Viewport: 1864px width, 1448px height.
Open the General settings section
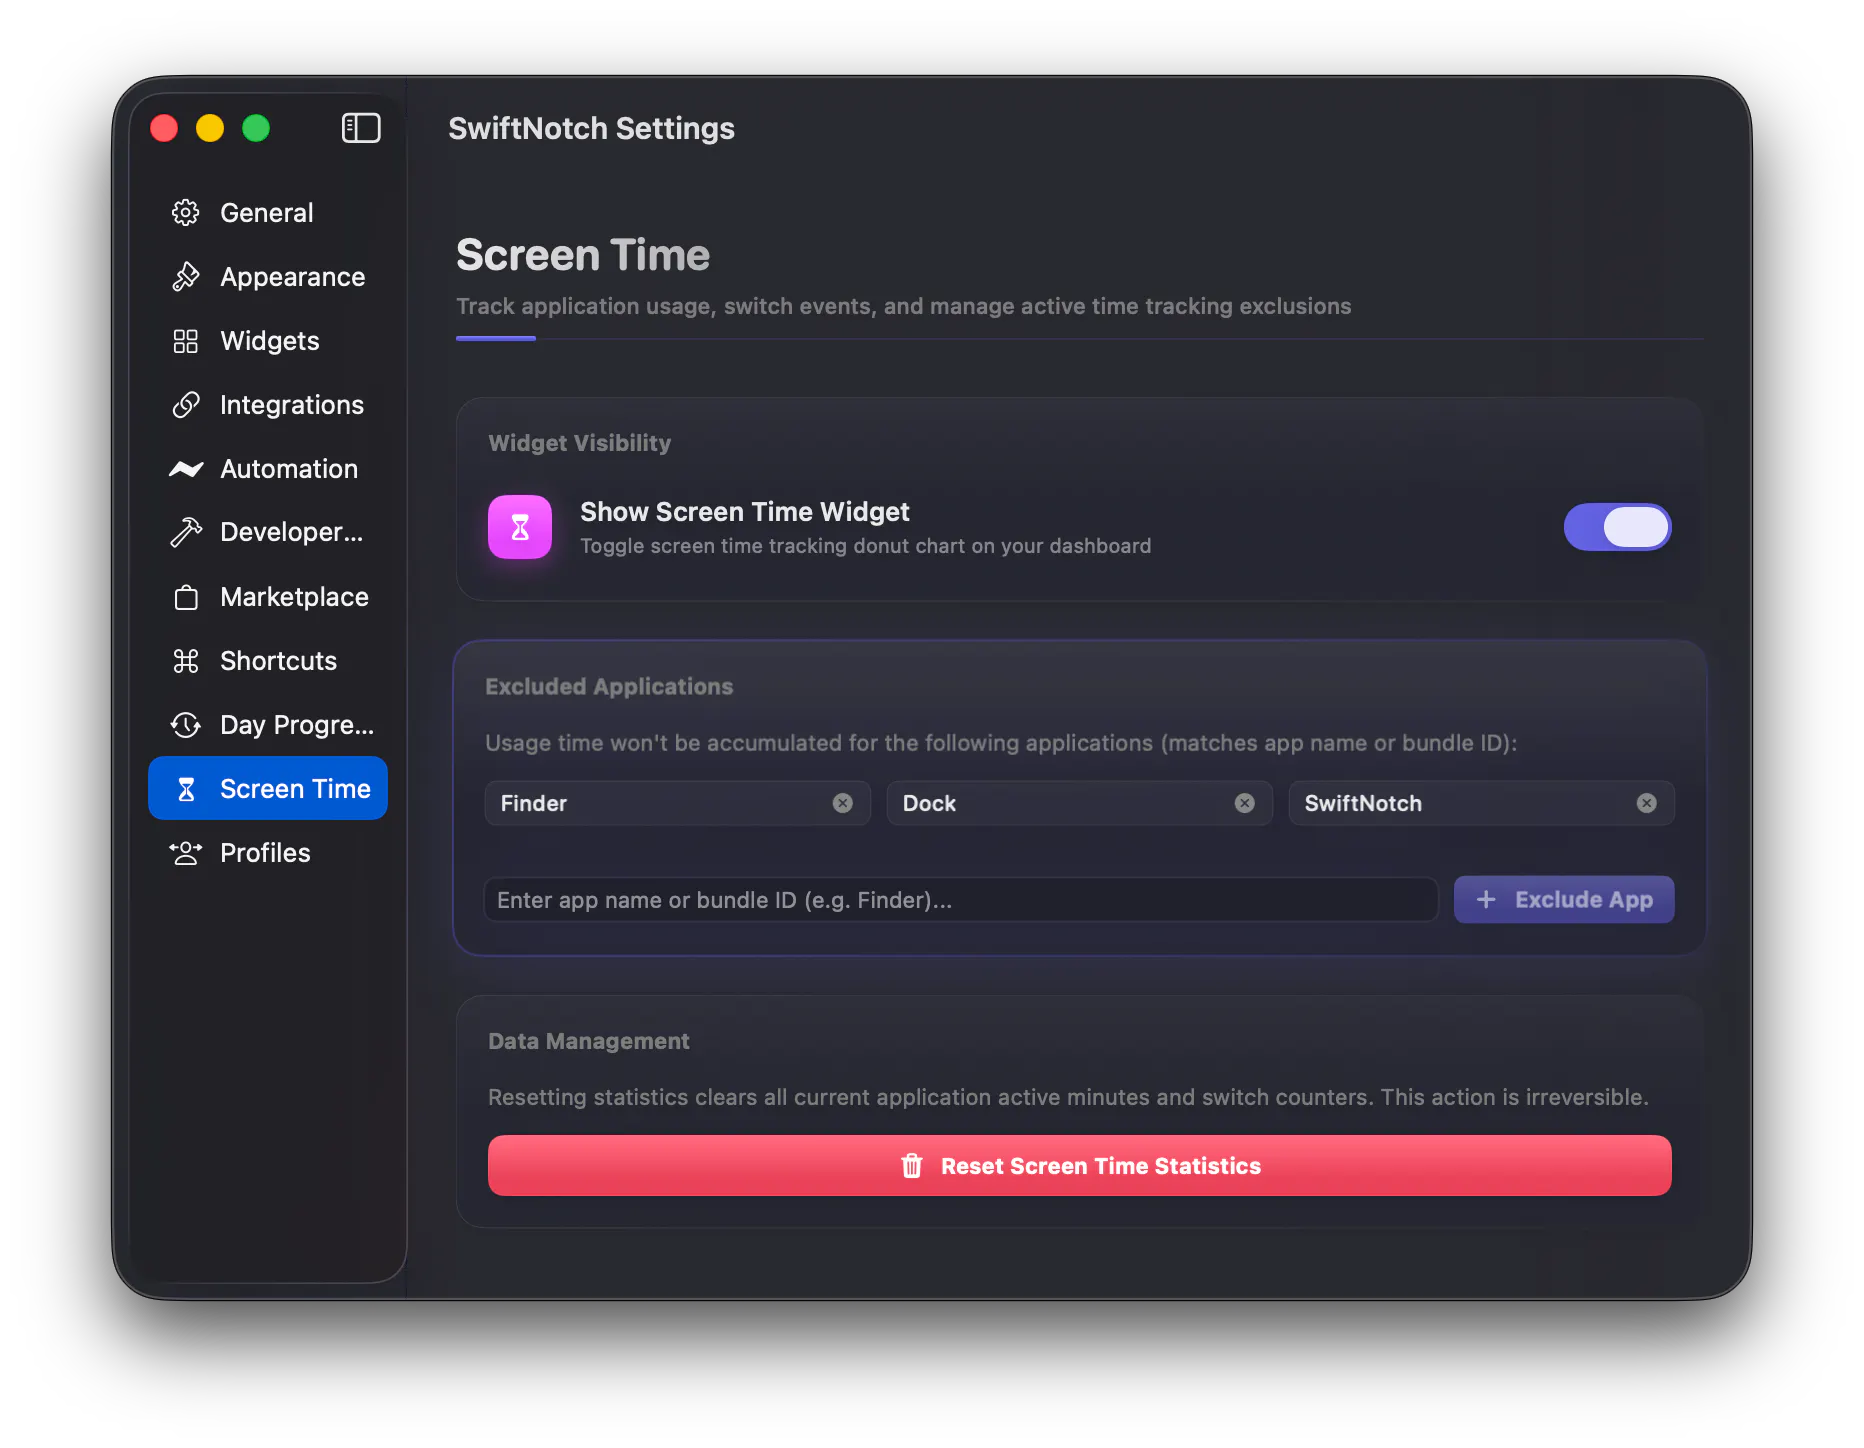268,213
